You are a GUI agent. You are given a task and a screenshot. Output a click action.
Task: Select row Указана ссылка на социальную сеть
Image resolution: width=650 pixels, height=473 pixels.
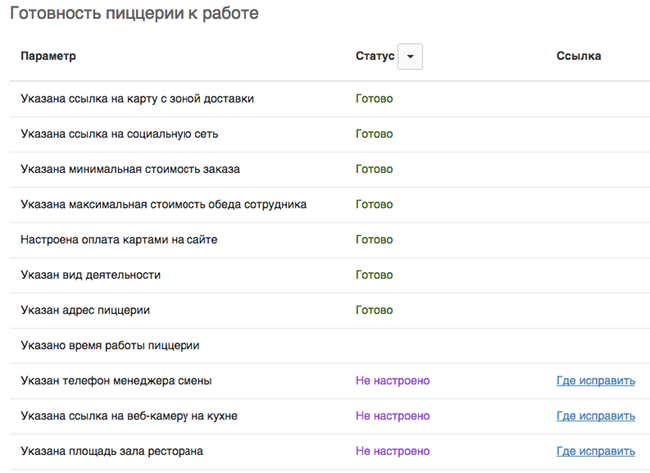tap(330, 134)
